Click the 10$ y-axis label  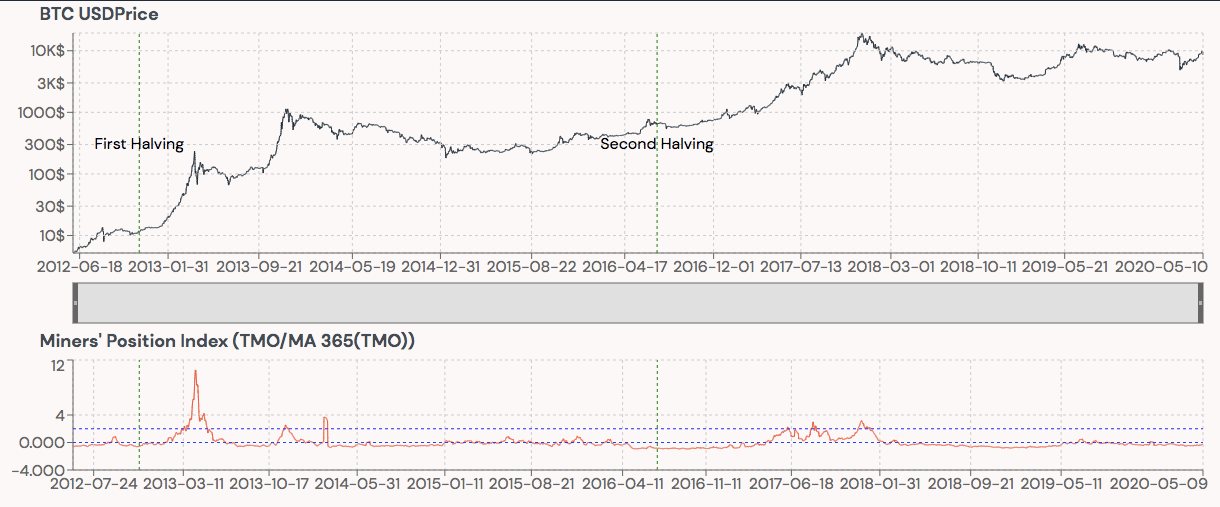(53, 236)
